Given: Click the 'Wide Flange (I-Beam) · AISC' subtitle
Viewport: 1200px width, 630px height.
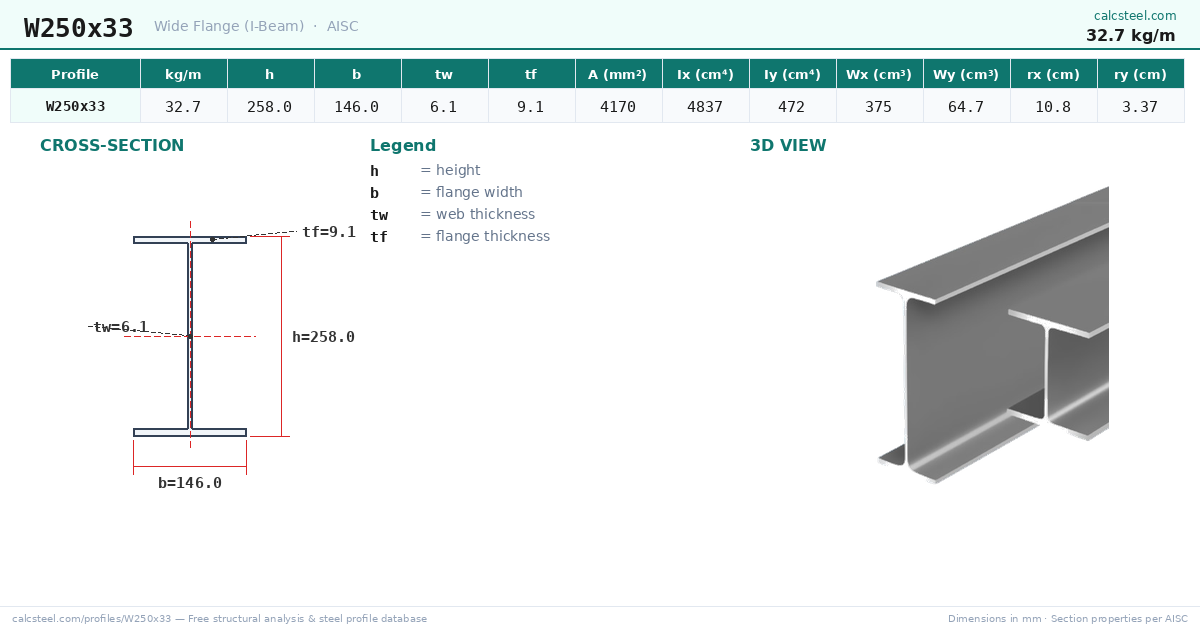Looking at the screenshot, I should click(256, 26).
